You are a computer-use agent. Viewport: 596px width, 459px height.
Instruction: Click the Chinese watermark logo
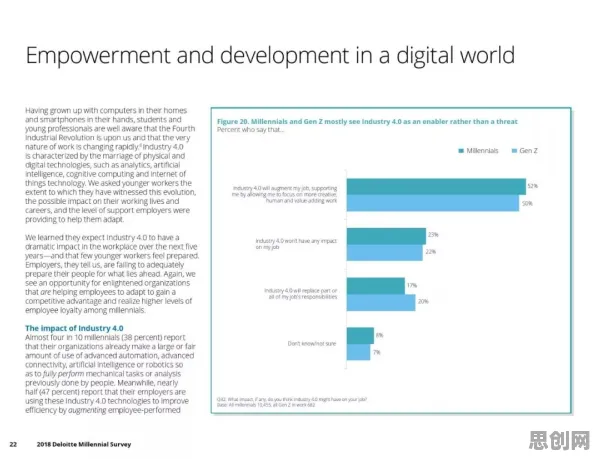coord(560,441)
